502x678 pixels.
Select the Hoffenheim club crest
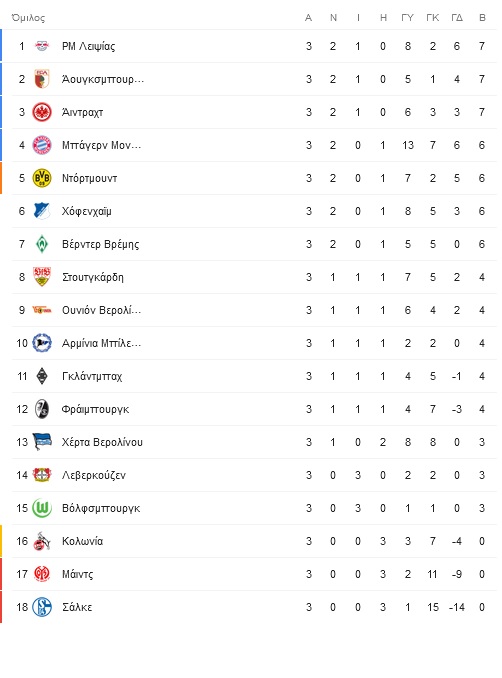click(42, 211)
